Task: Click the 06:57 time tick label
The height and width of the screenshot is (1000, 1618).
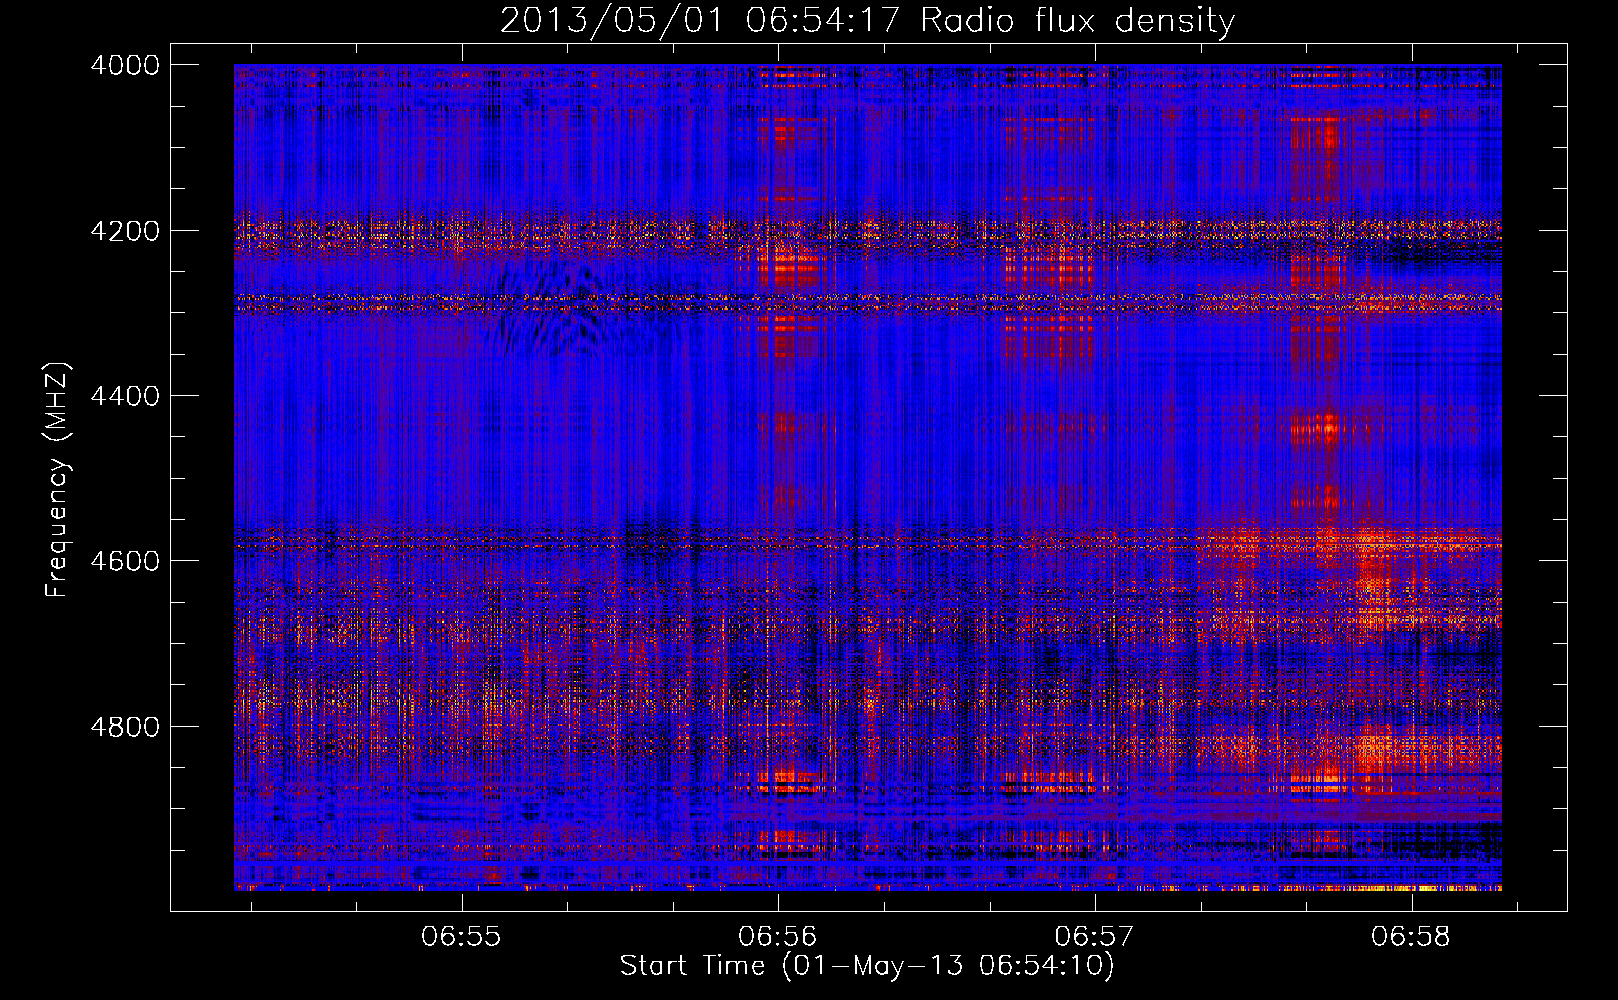Action: [x=1095, y=937]
